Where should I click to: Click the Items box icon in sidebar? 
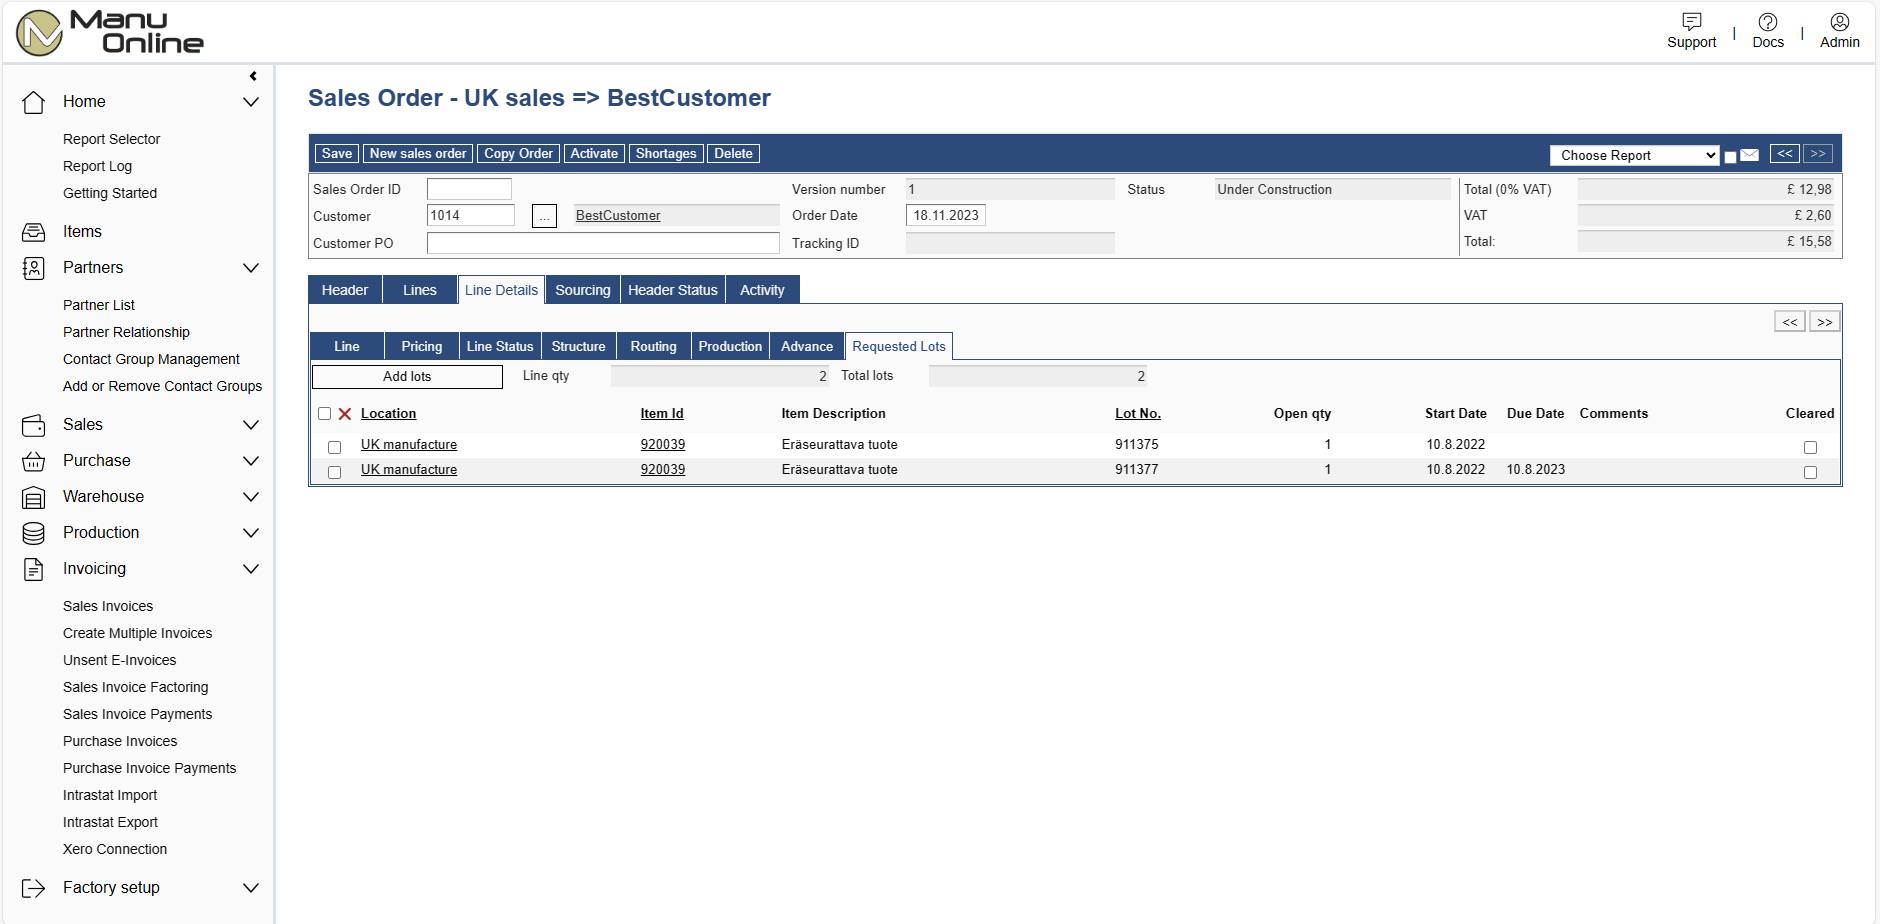34,232
